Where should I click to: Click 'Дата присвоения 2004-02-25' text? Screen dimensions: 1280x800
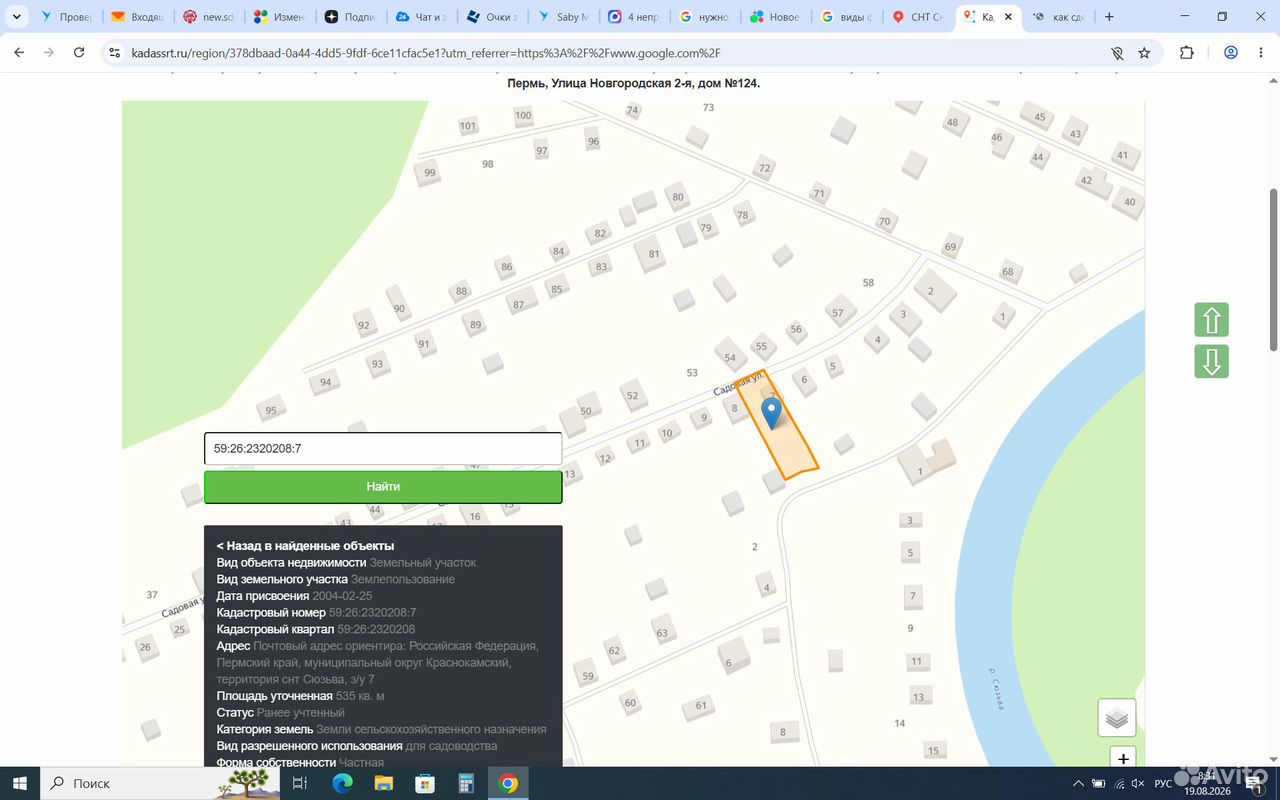(292, 596)
